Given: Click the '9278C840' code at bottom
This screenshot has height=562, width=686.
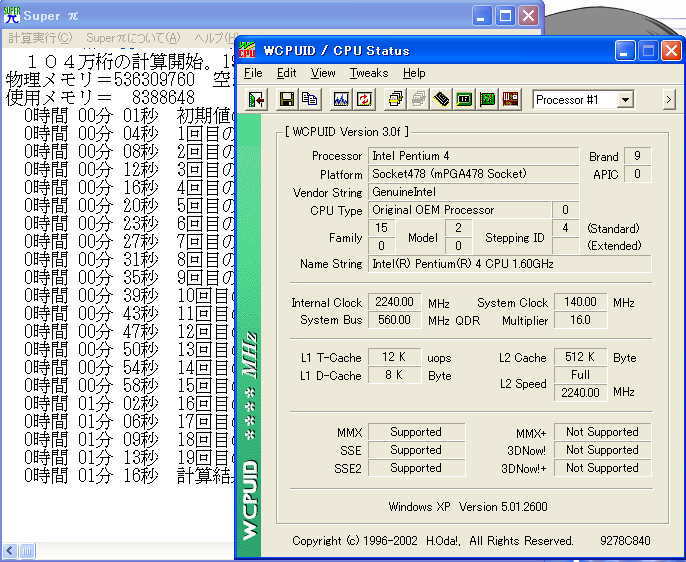Looking at the screenshot, I should click(625, 541).
